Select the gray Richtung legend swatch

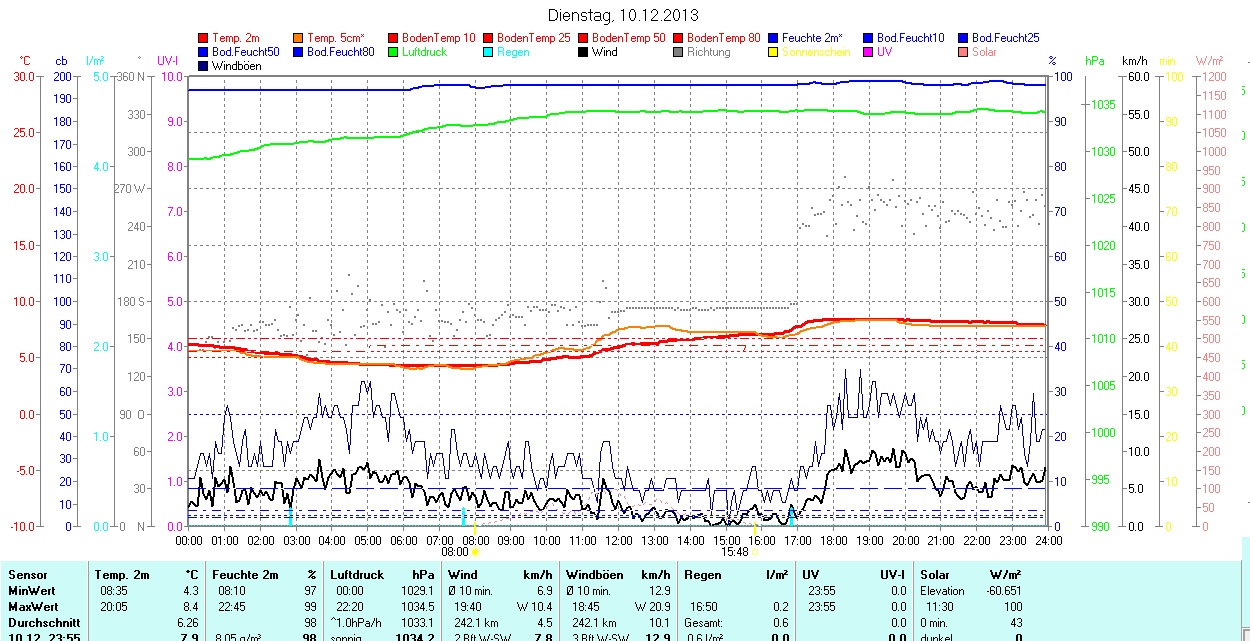click(x=680, y=52)
